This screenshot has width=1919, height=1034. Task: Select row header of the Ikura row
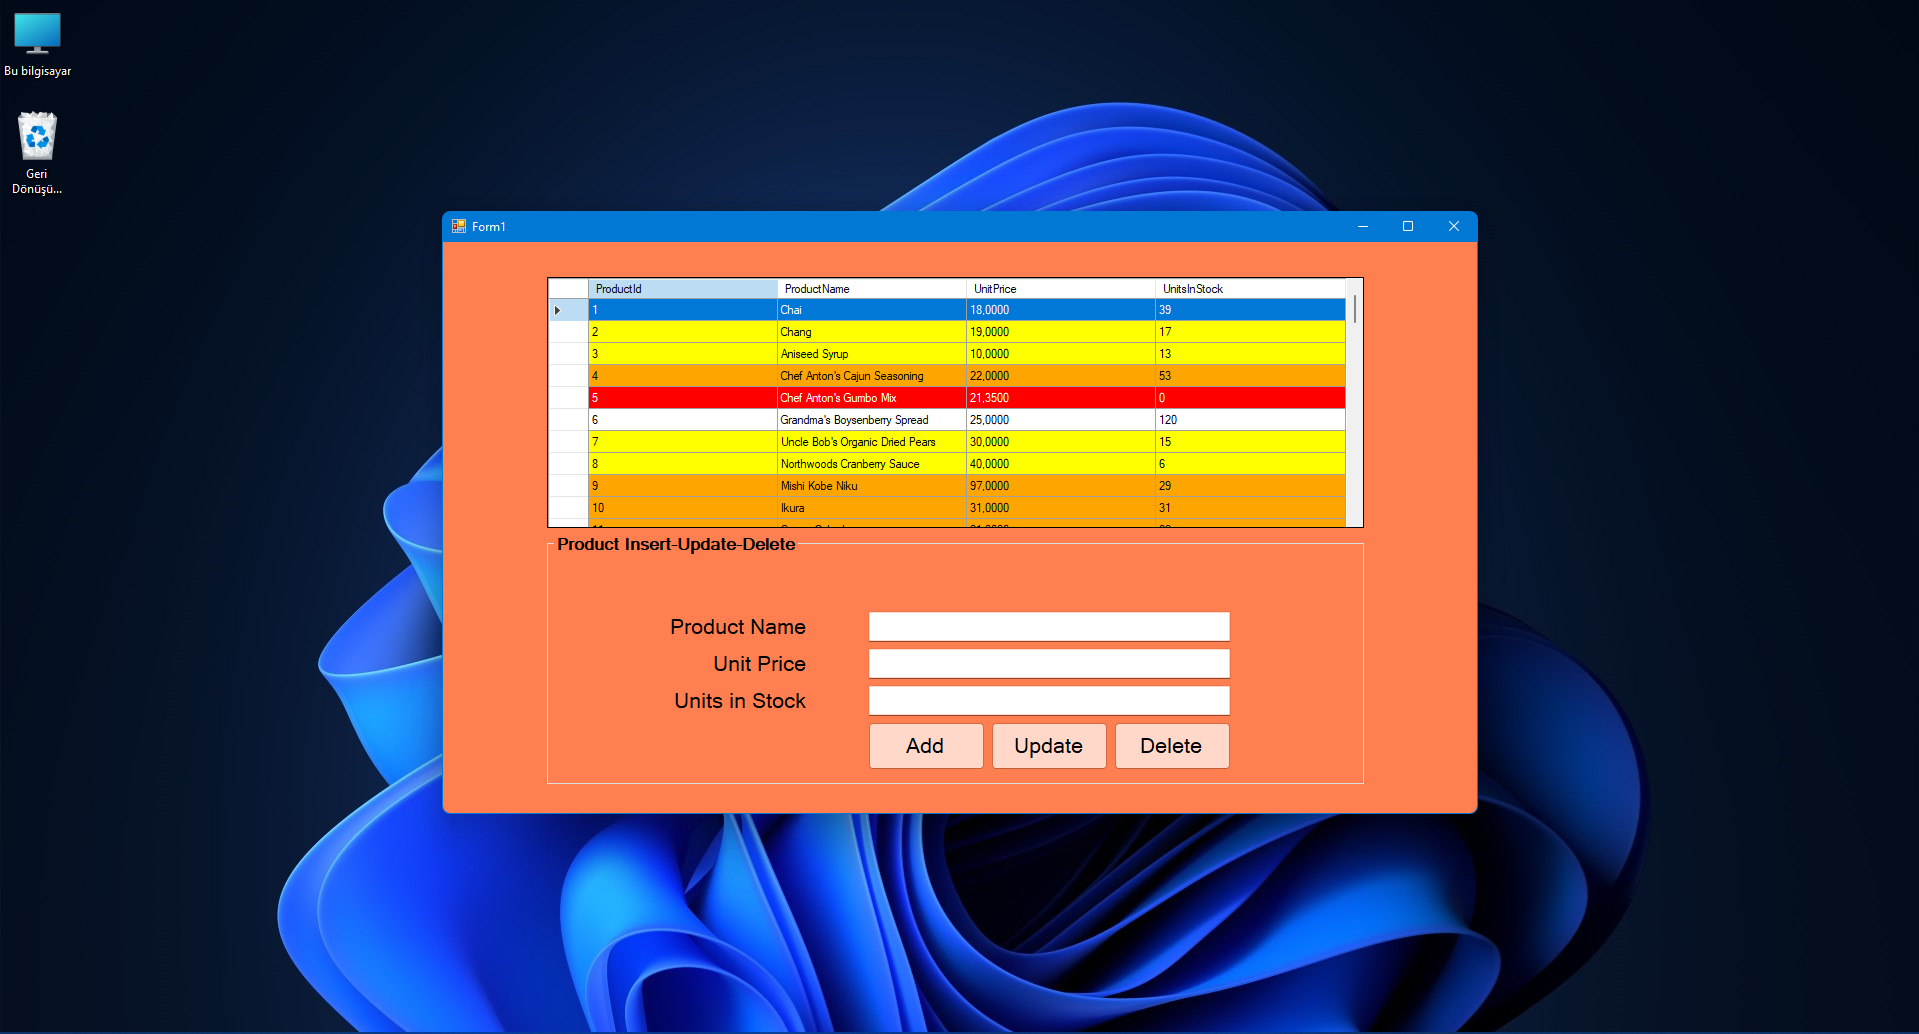coord(568,508)
